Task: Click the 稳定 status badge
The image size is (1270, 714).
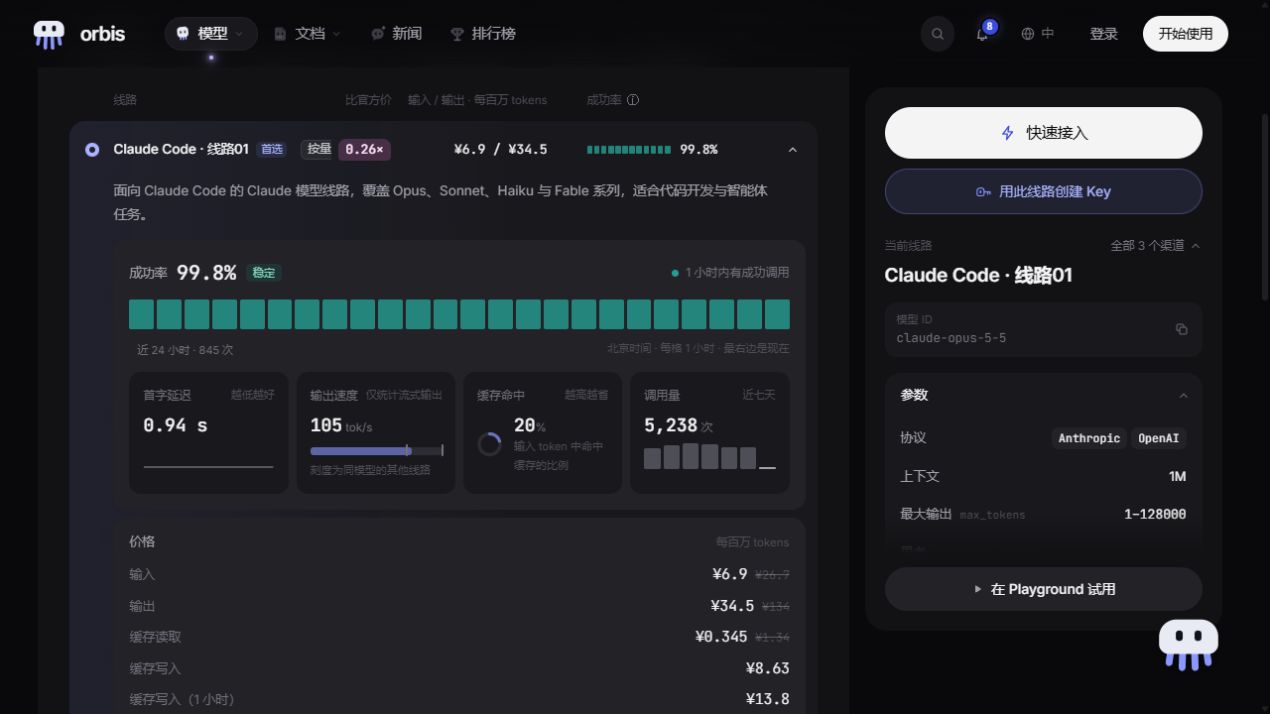Action: [x=264, y=273]
